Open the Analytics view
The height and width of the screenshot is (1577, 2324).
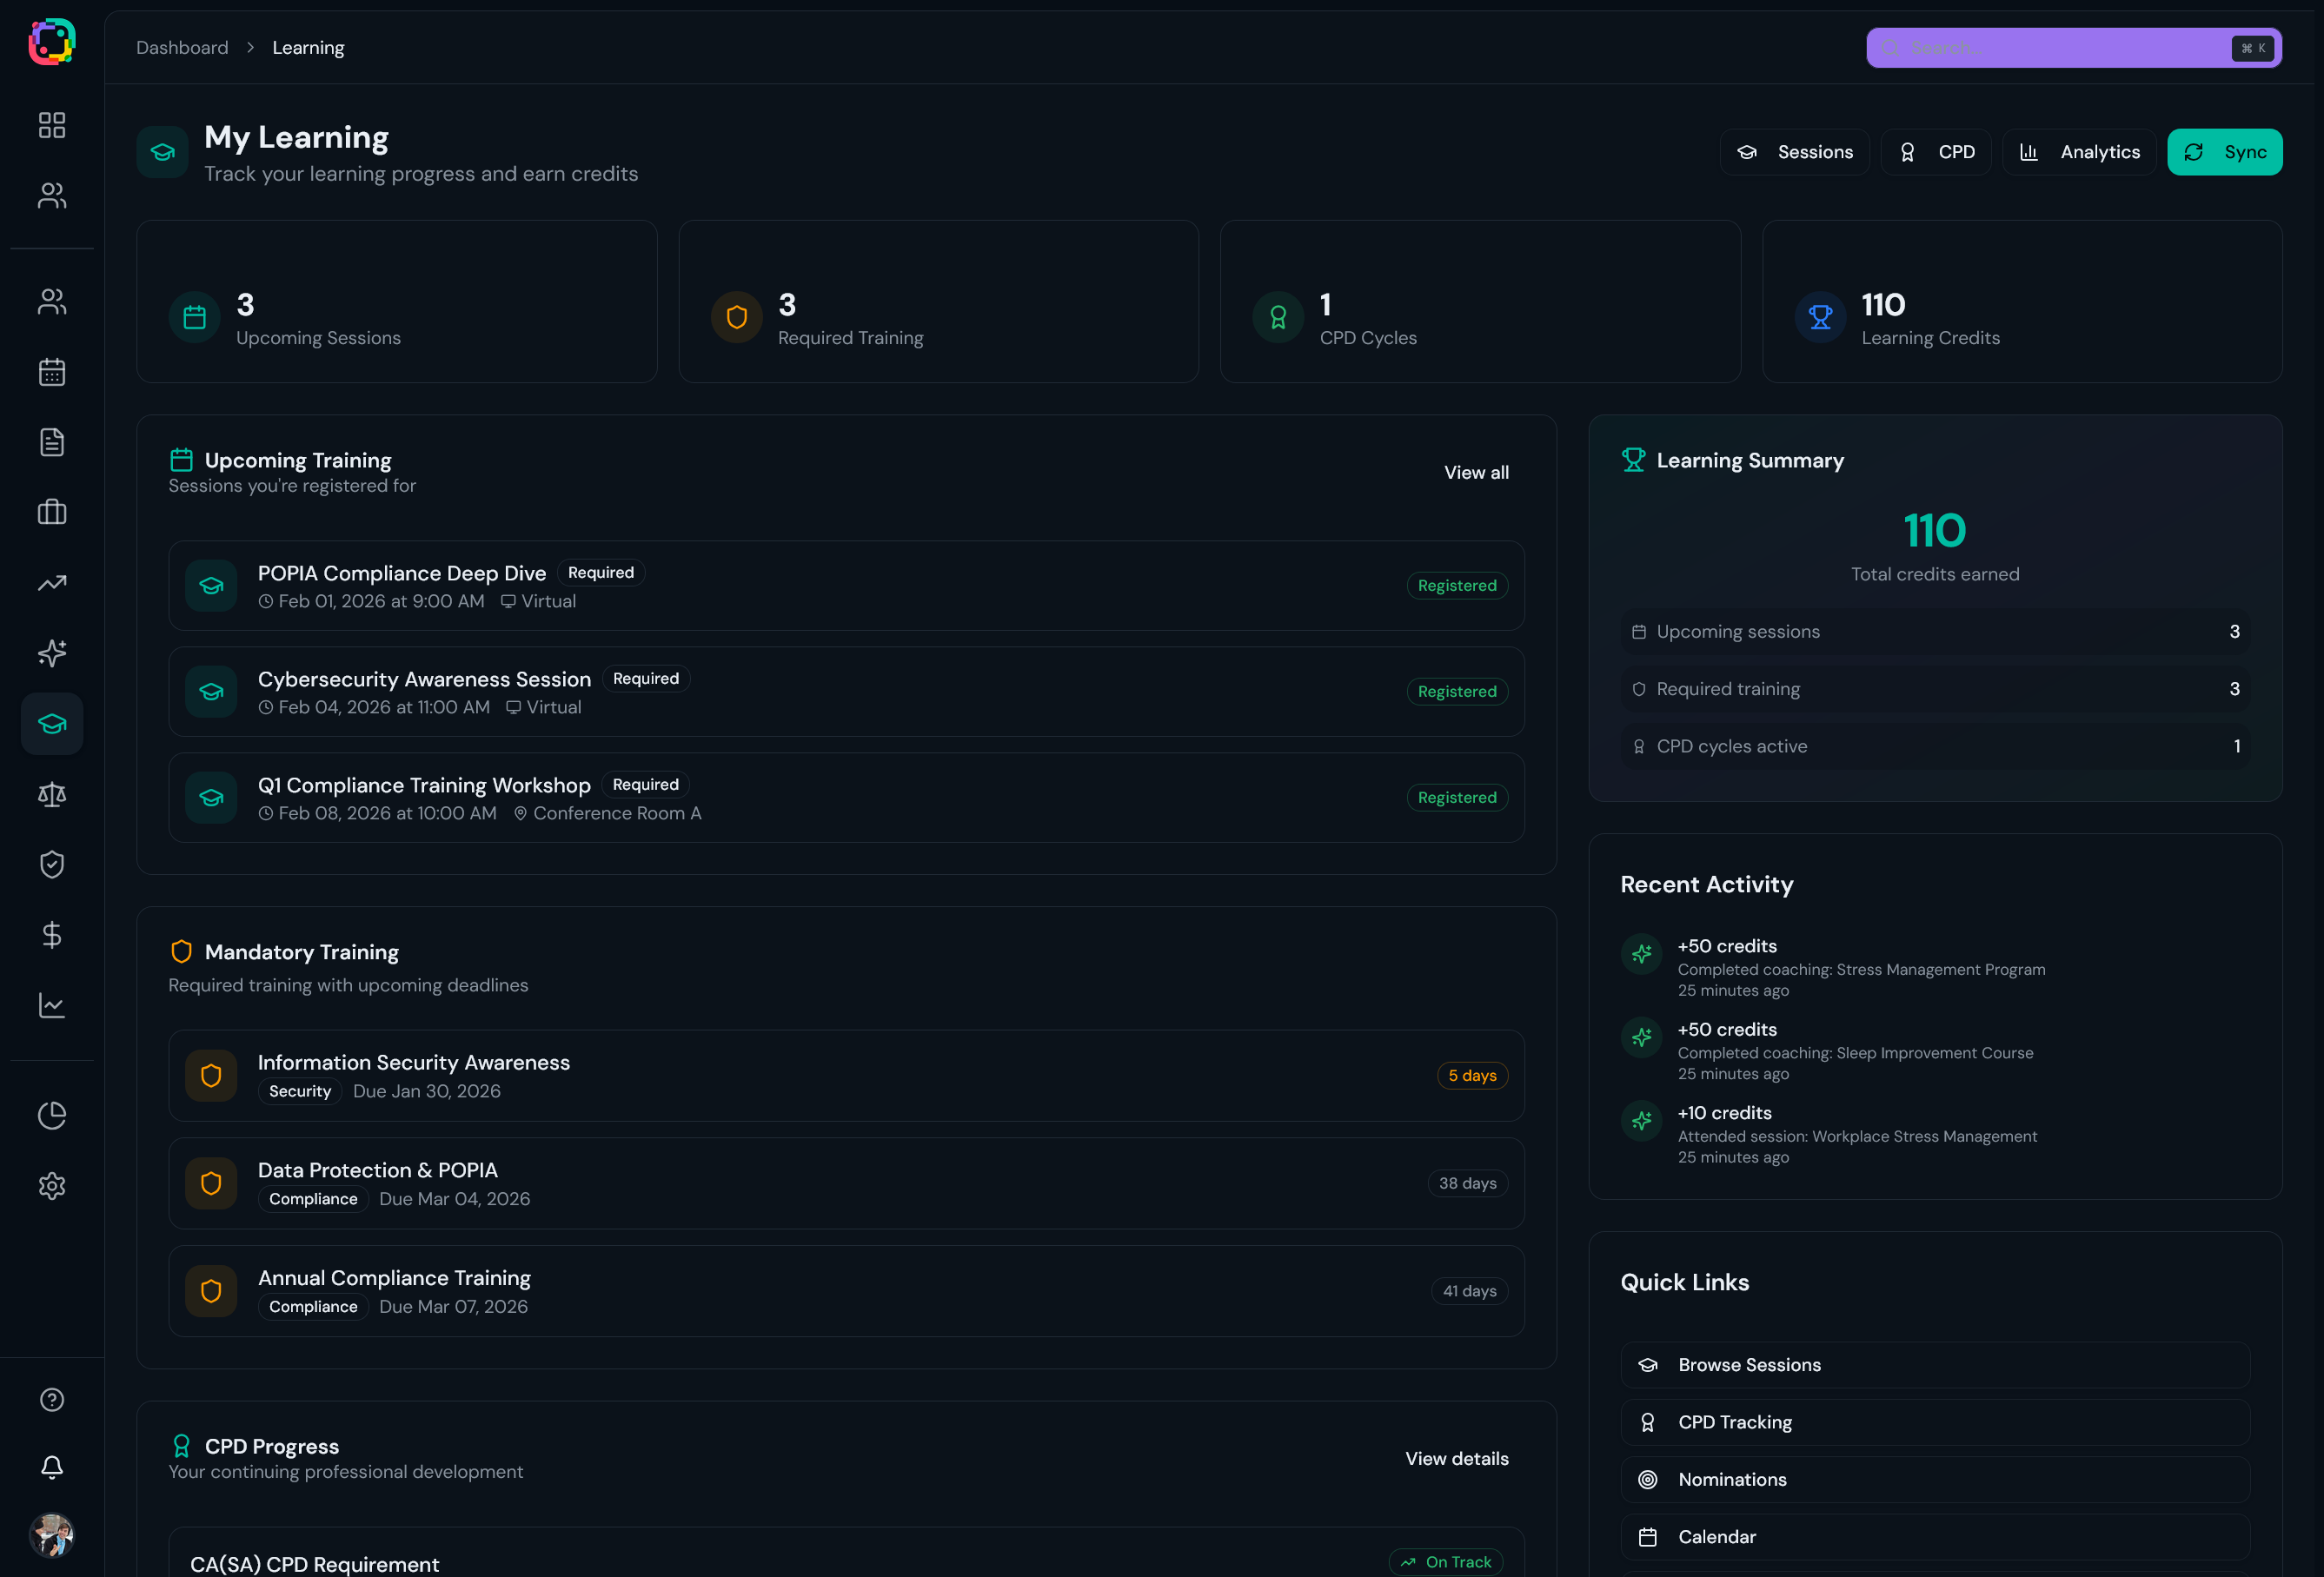[2079, 152]
